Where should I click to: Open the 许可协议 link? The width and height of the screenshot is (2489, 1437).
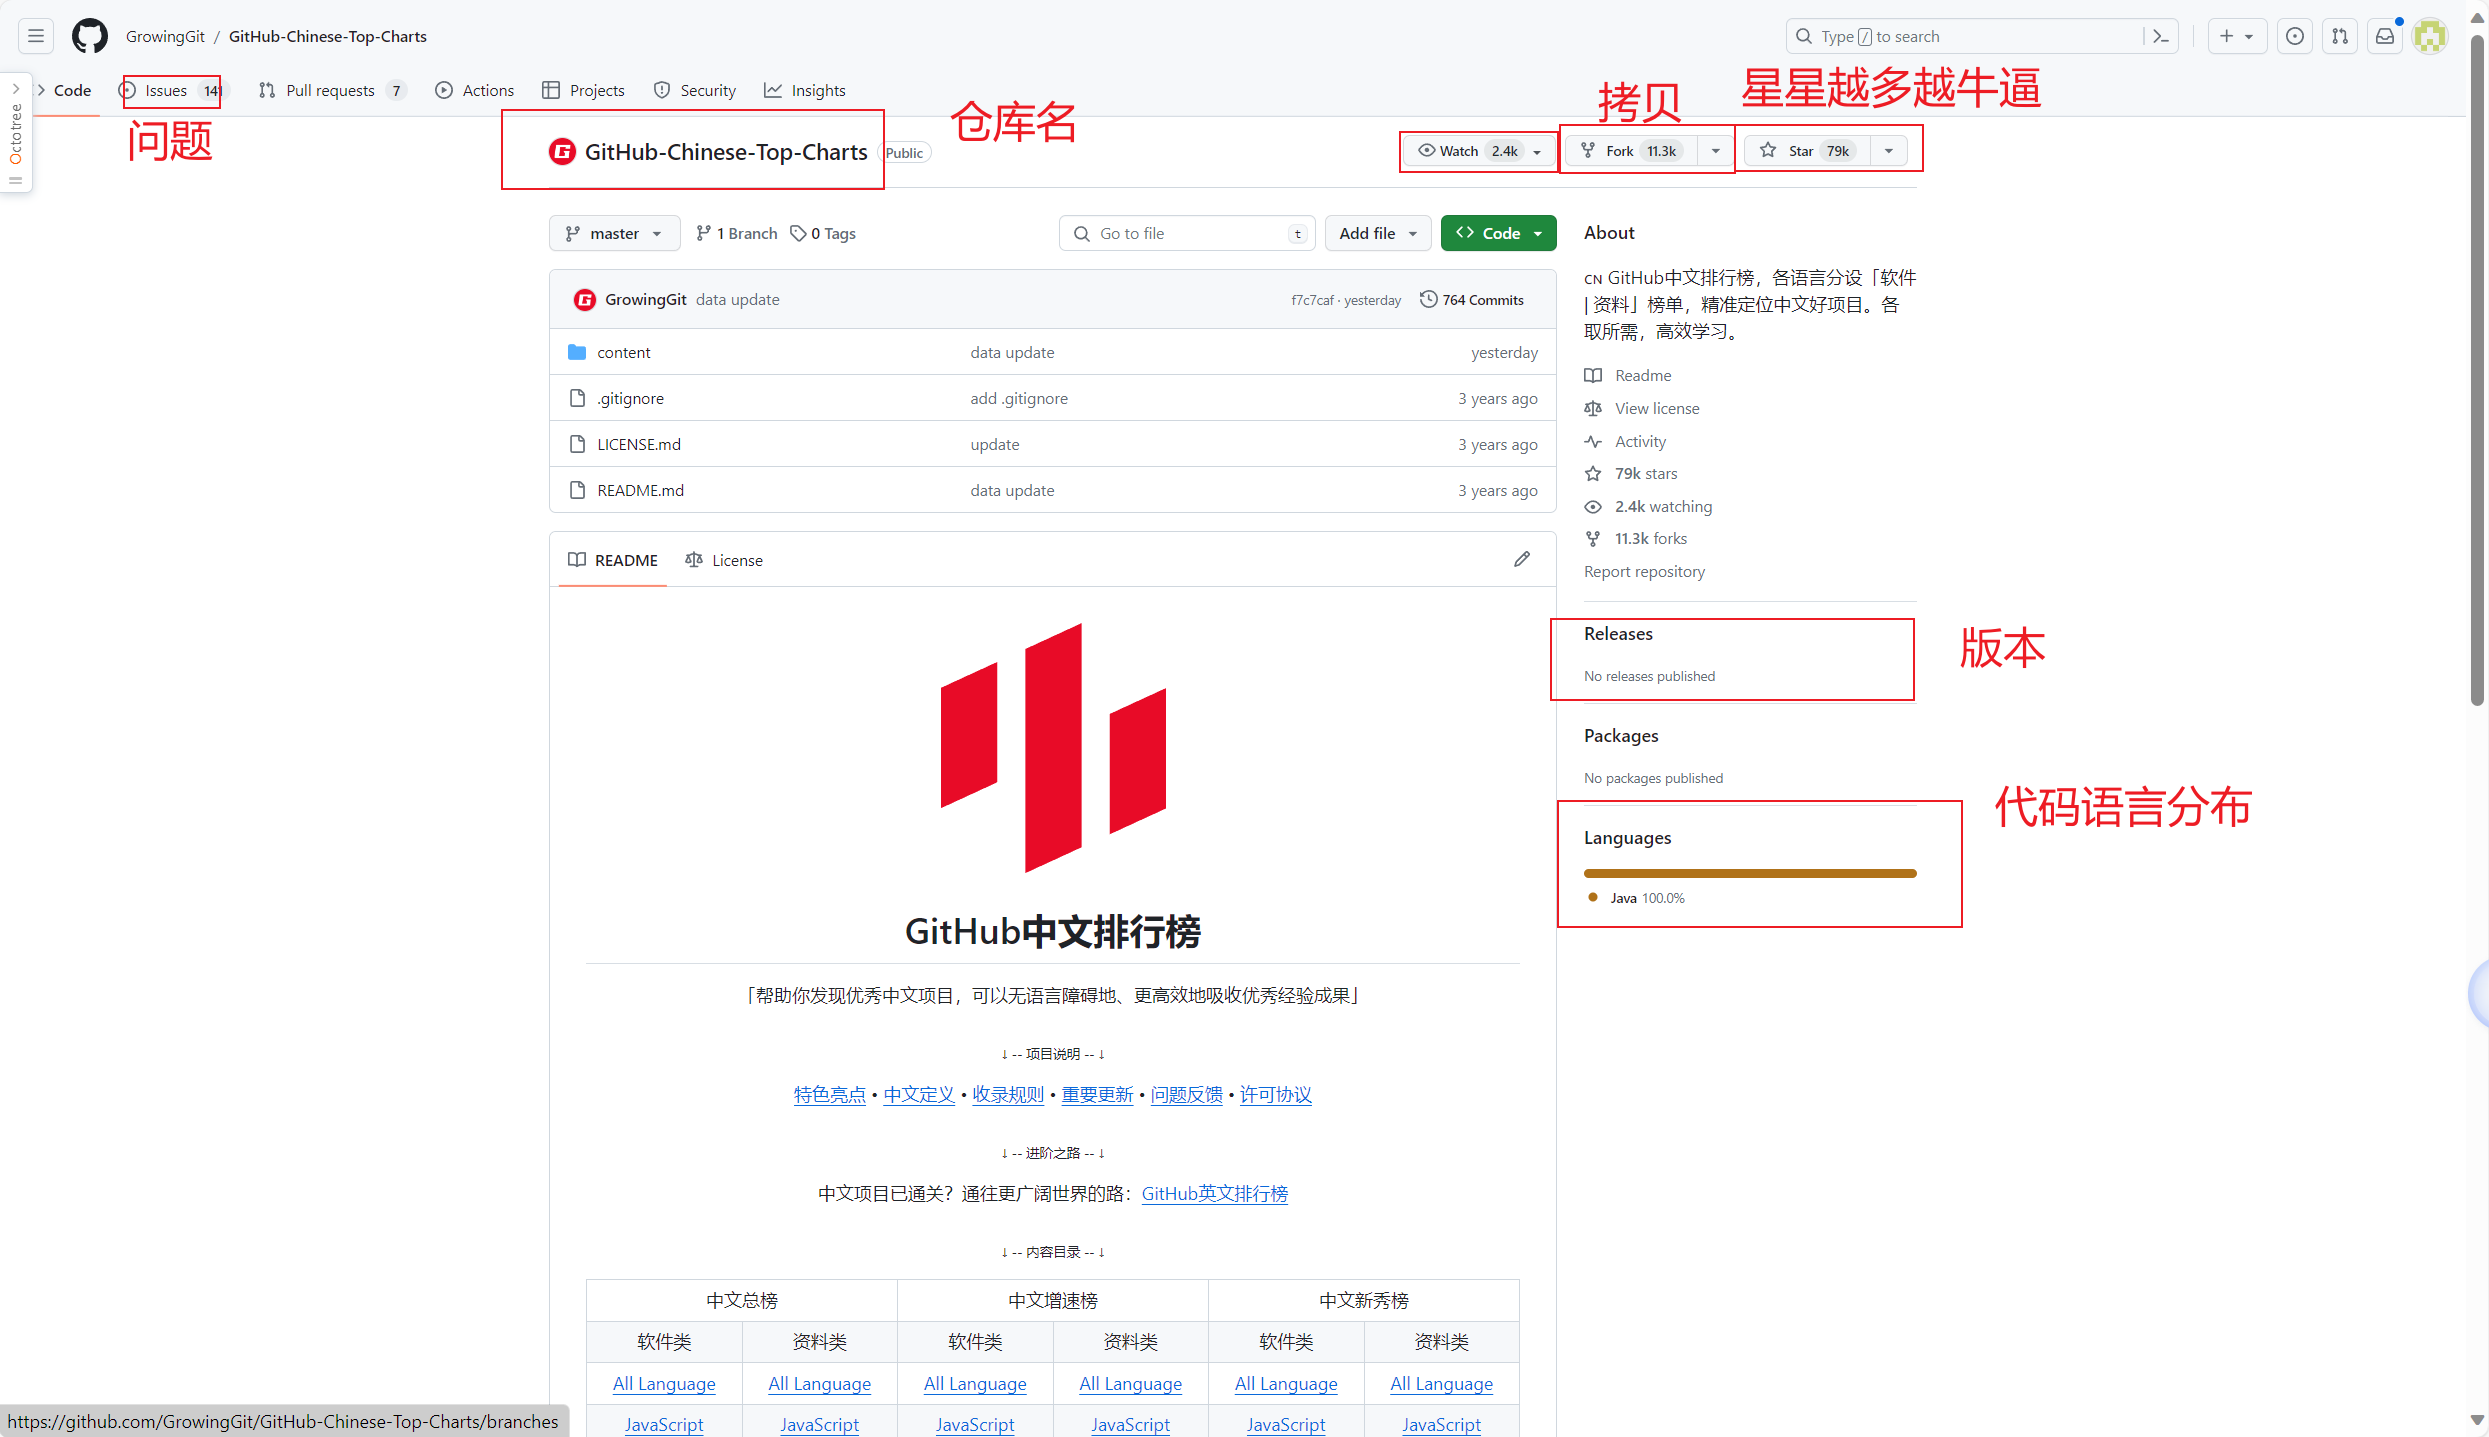click(x=1275, y=1094)
